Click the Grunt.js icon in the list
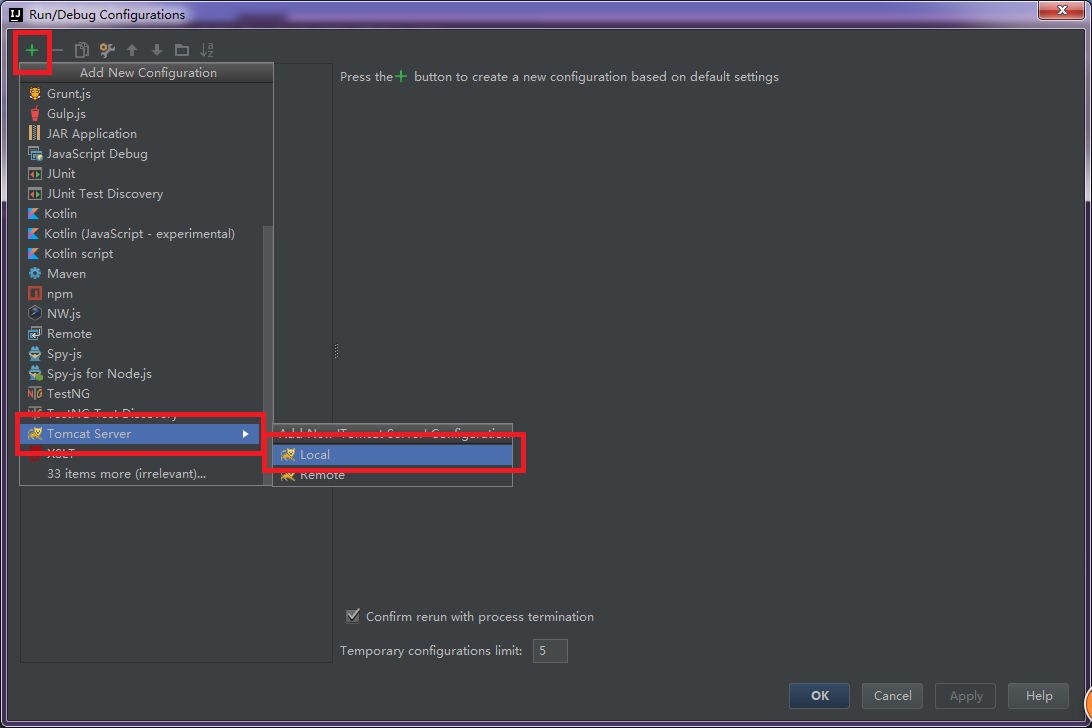1092x728 pixels. pyautogui.click(x=35, y=93)
